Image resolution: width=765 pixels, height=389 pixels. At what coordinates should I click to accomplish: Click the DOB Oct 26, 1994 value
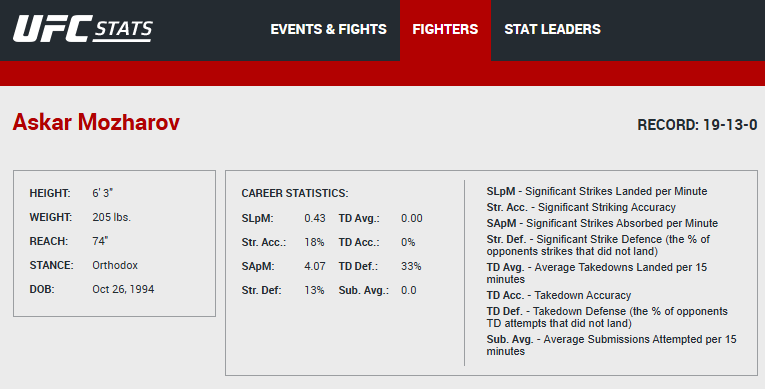123,289
